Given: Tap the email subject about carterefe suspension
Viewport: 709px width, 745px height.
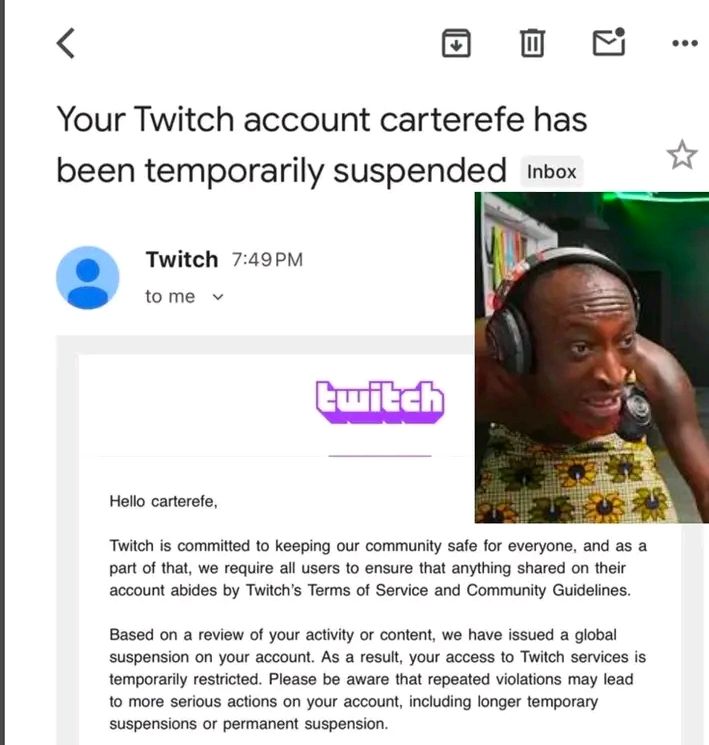Looking at the screenshot, I should [322, 144].
